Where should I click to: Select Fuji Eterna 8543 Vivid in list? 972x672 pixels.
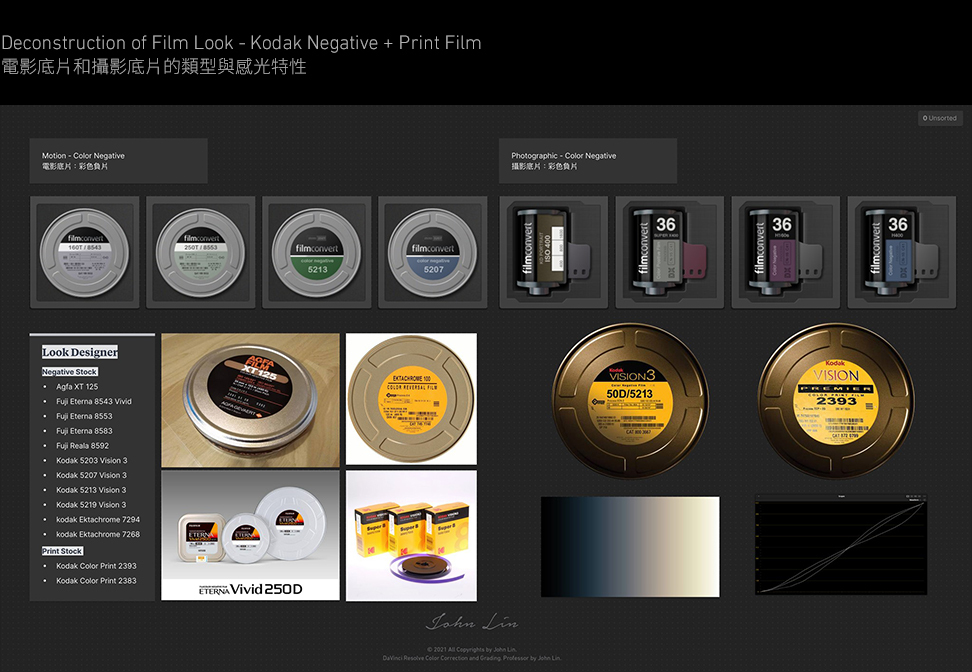94,401
